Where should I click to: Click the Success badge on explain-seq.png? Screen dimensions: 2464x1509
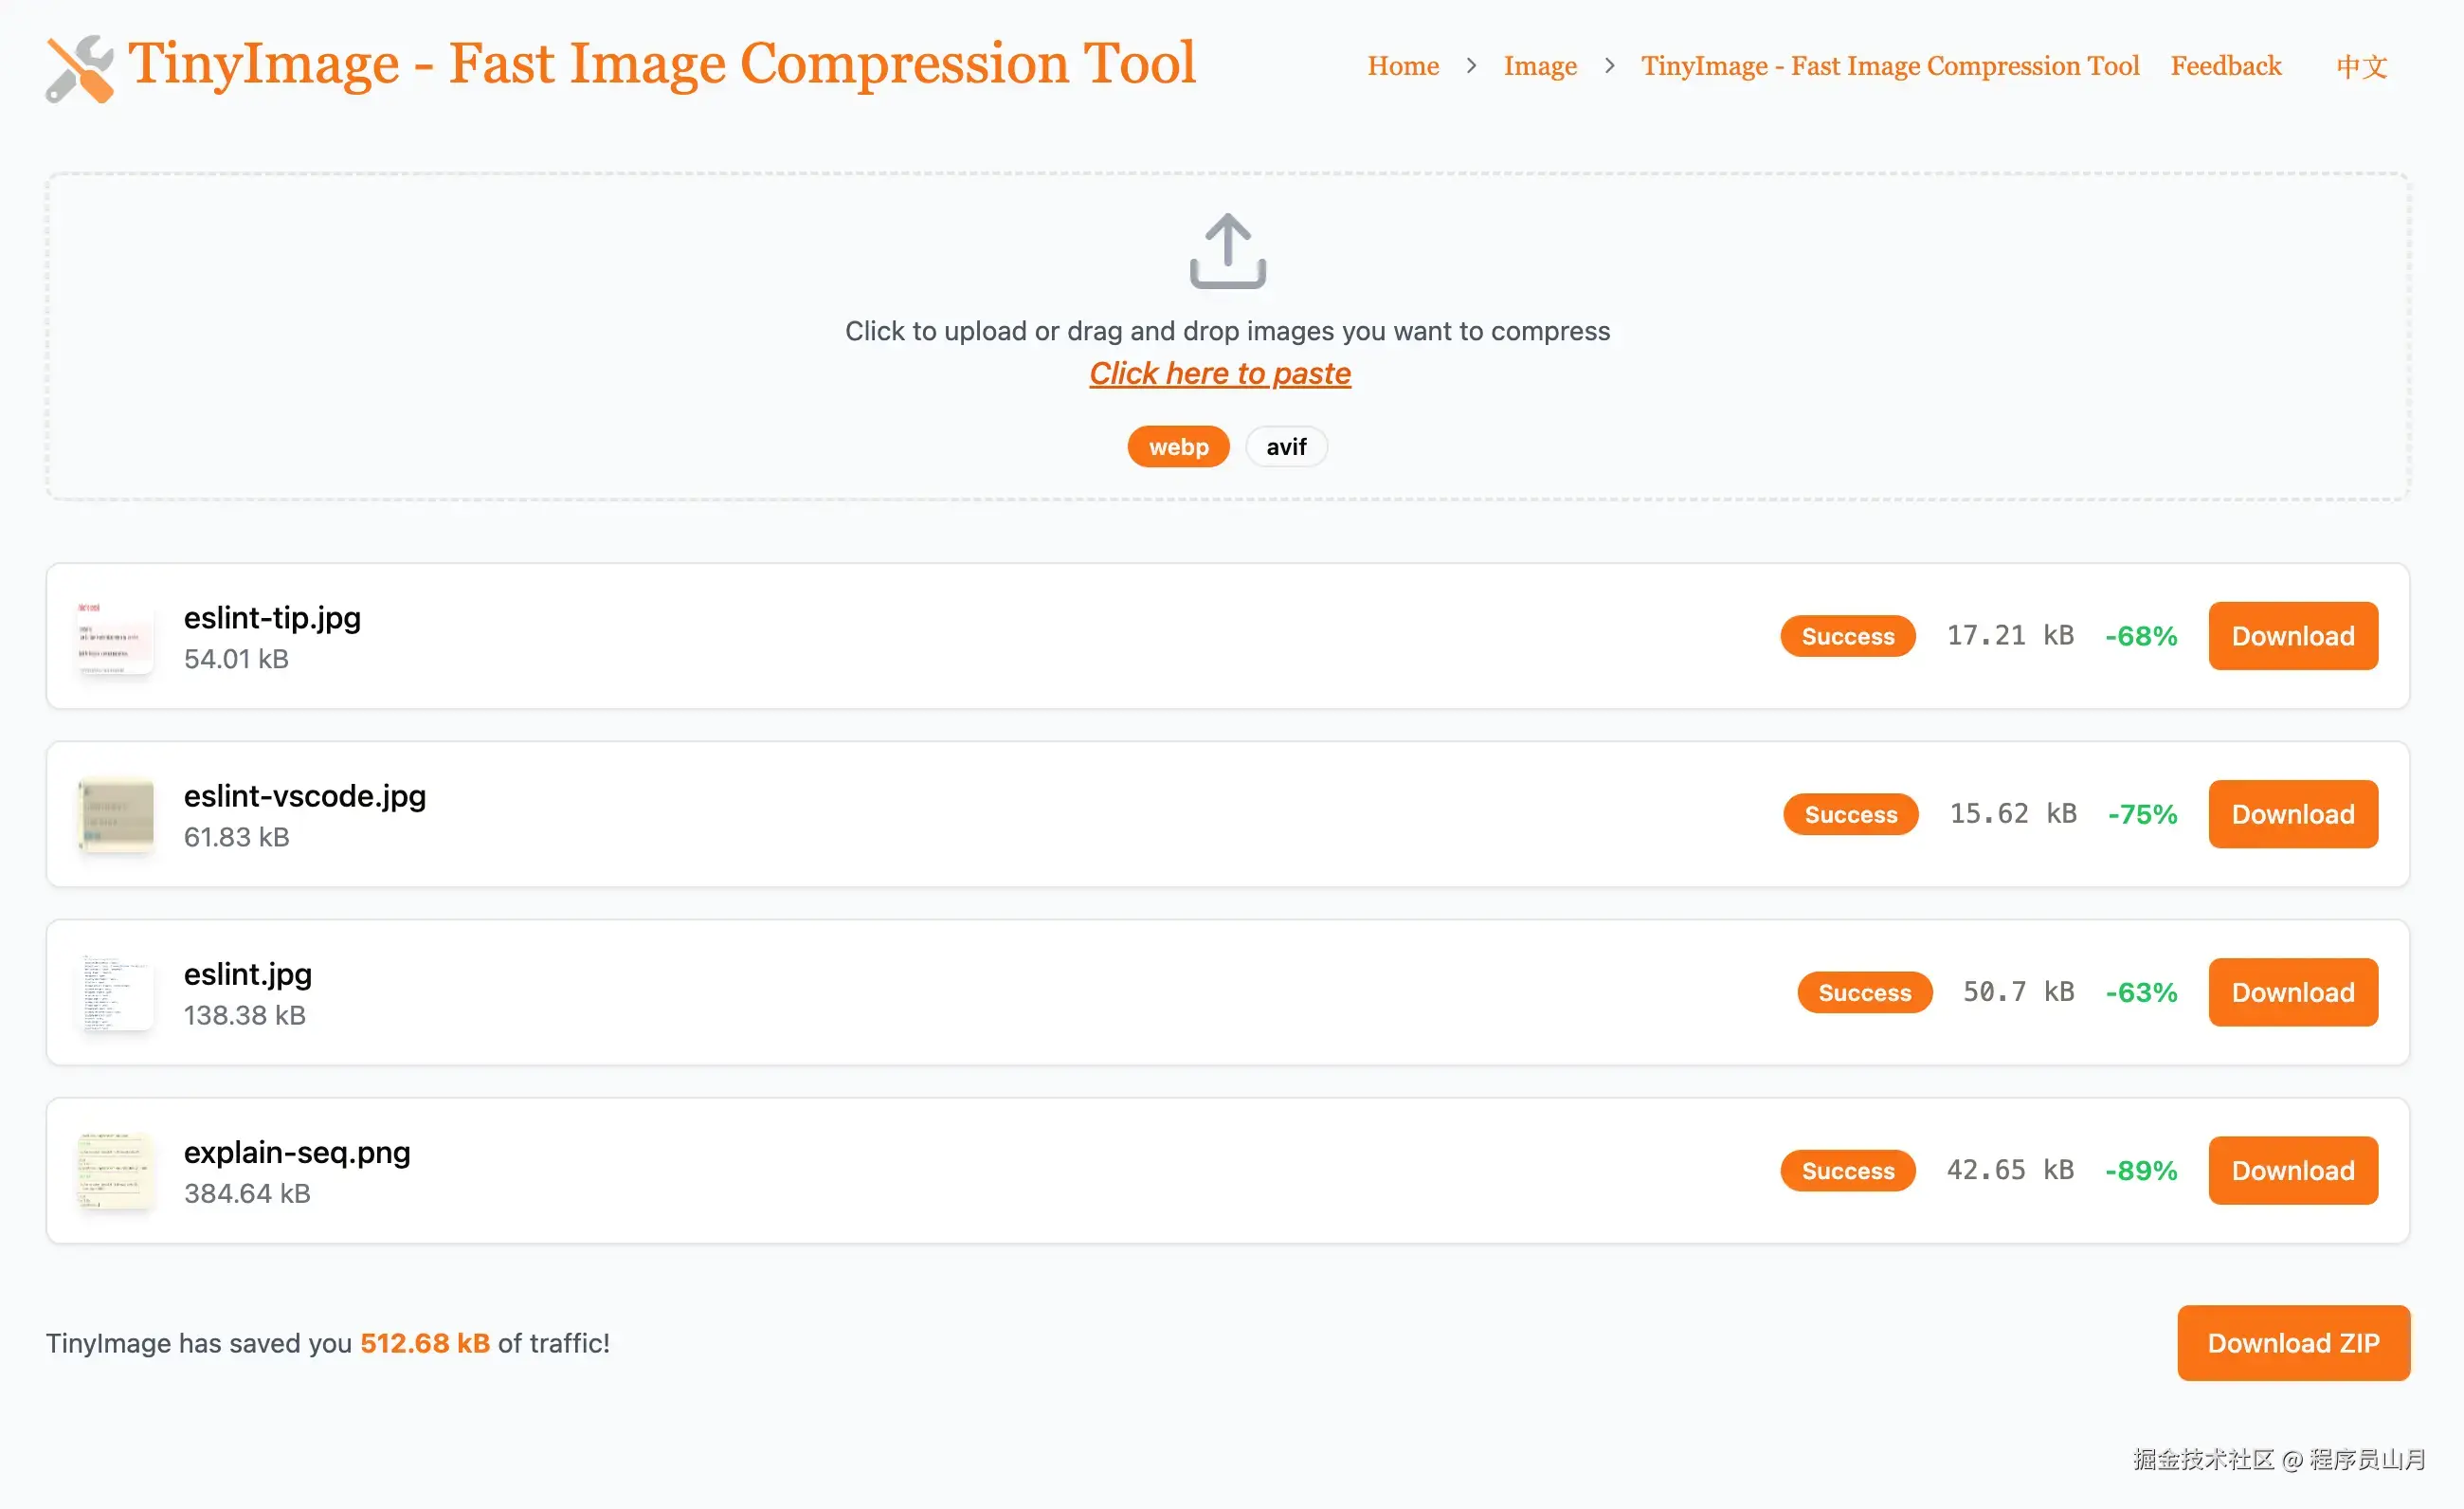[x=1848, y=1171]
